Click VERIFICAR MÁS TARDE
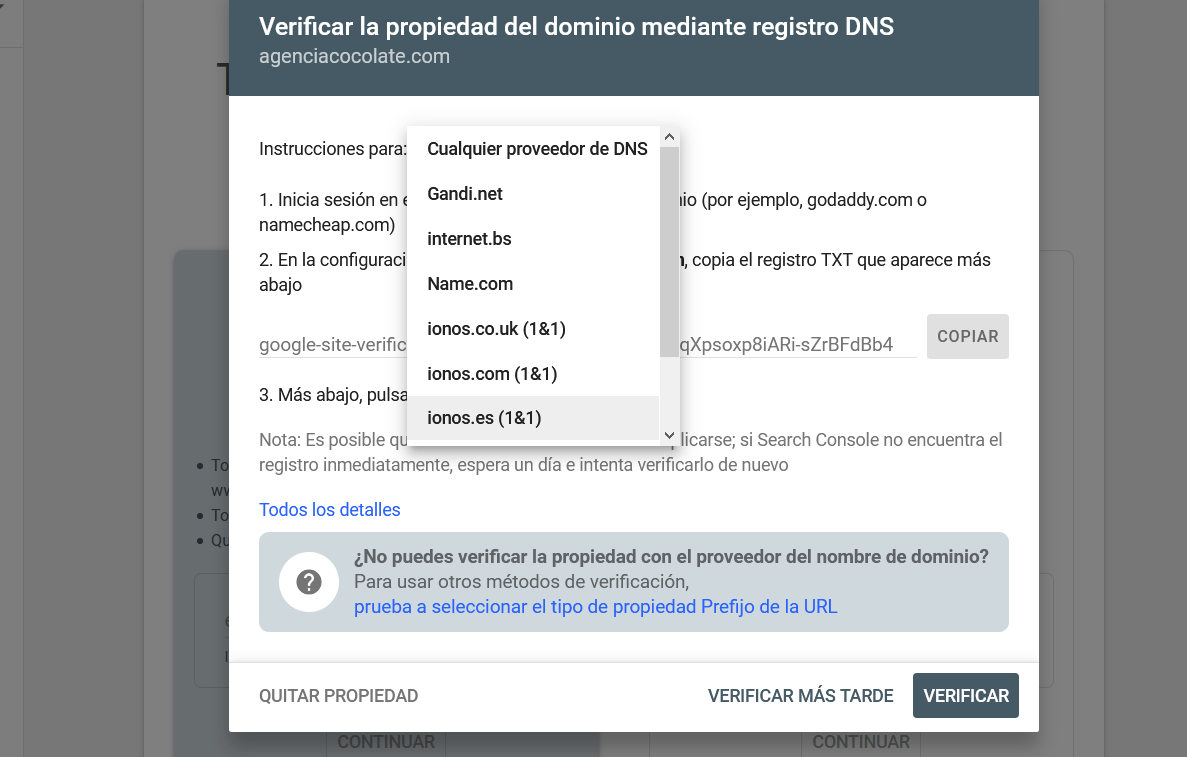Screen dimensions: 1187x757 pos(801,696)
